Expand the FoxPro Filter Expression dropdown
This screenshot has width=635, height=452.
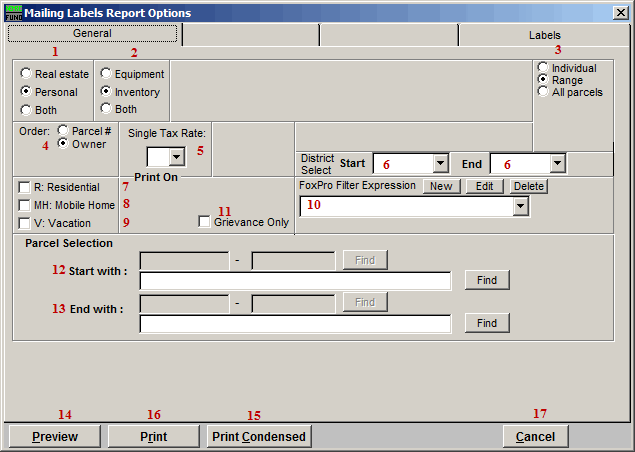pyautogui.click(x=520, y=207)
